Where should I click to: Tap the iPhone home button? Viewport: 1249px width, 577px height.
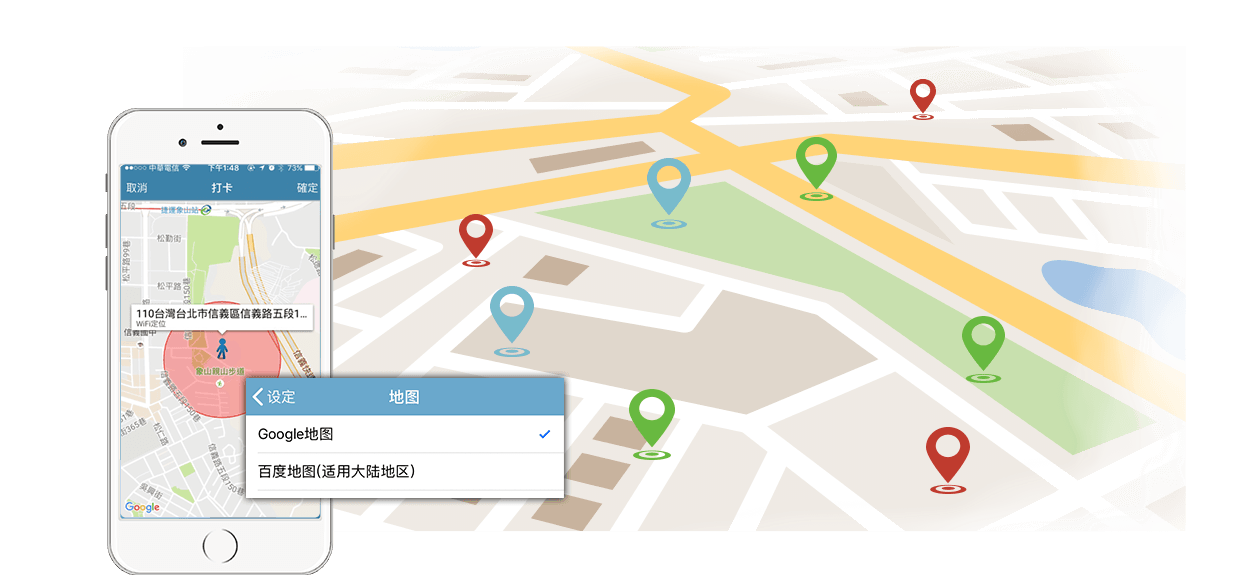(x=220, y=546)
